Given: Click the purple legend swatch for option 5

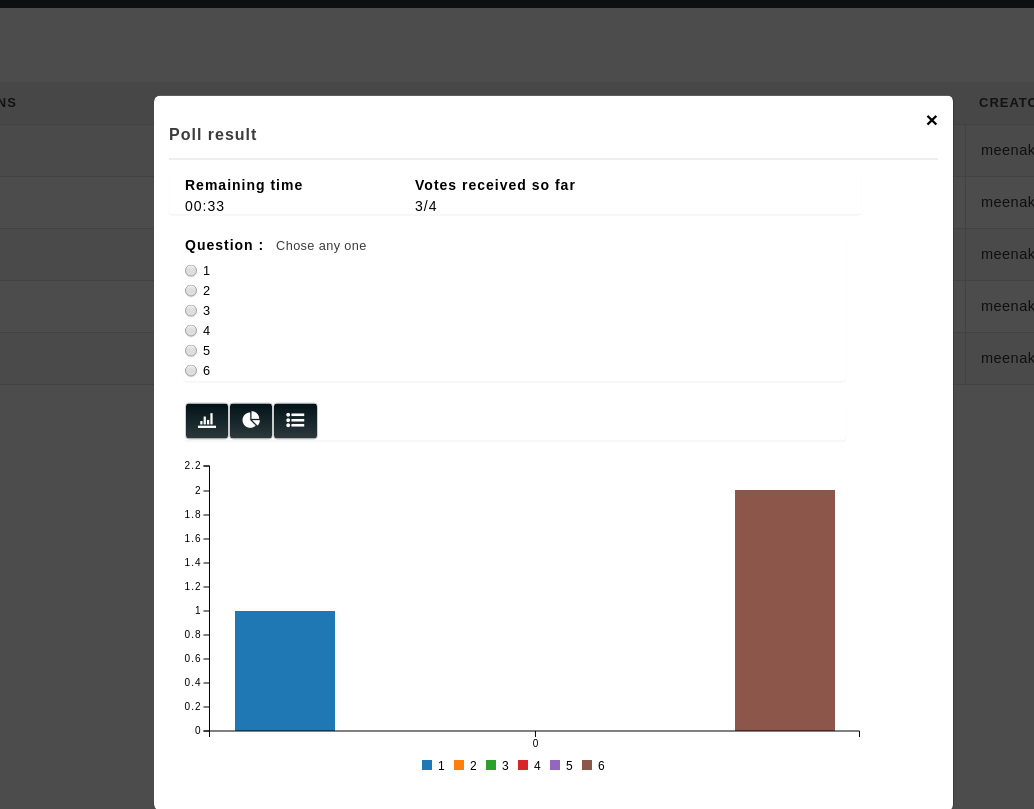Looking at the screenshot, I should [x=555, y=765].
